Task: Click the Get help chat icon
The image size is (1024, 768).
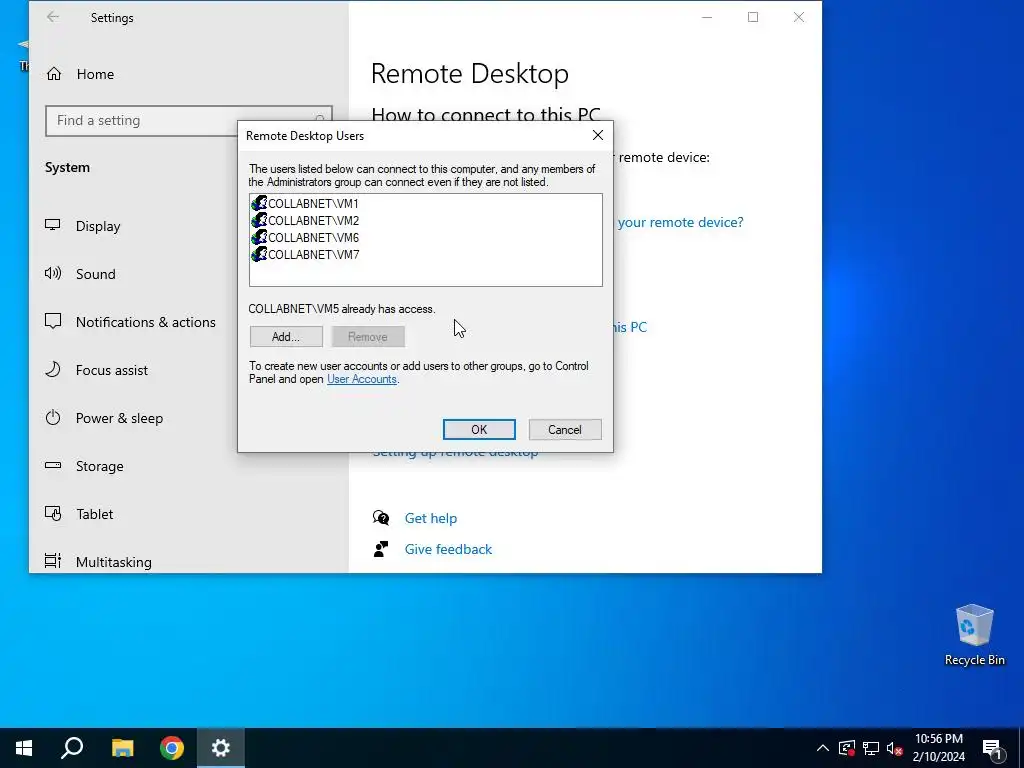Action: click(x=381, y=519)
